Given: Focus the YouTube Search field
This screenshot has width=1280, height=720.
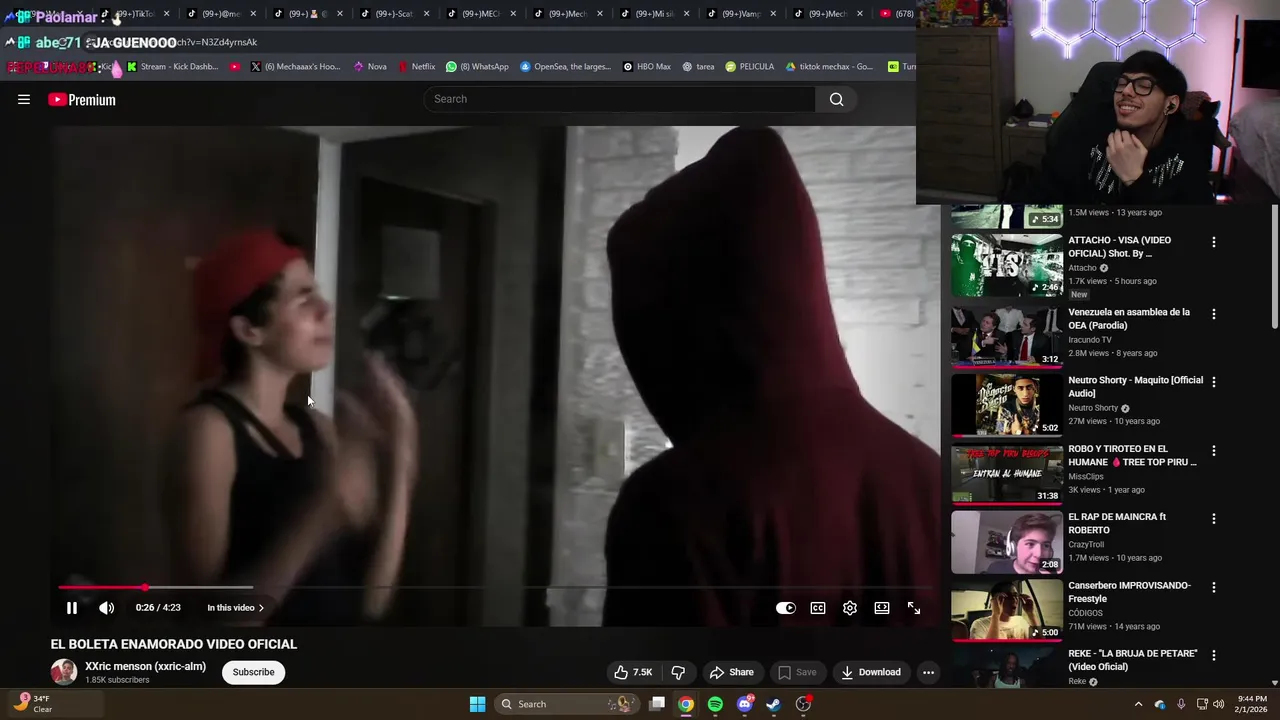Looking at the screenshot, I should (x=620, y=99).
